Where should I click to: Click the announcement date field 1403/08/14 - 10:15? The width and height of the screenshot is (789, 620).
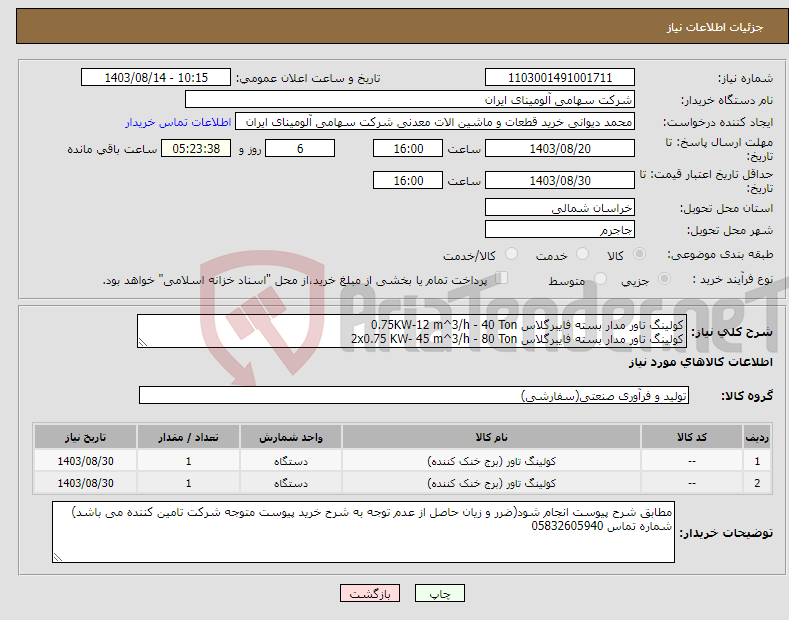(155, 78)
